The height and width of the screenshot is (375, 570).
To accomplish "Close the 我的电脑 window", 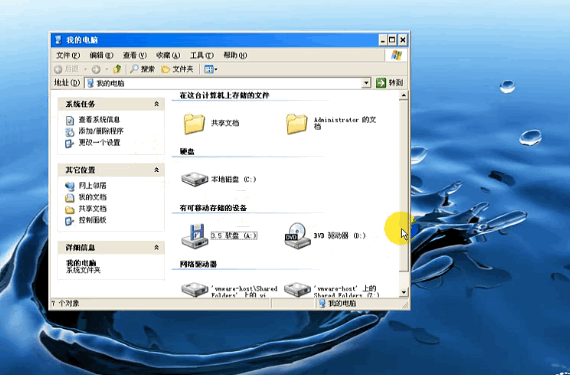I will [402, 40].
